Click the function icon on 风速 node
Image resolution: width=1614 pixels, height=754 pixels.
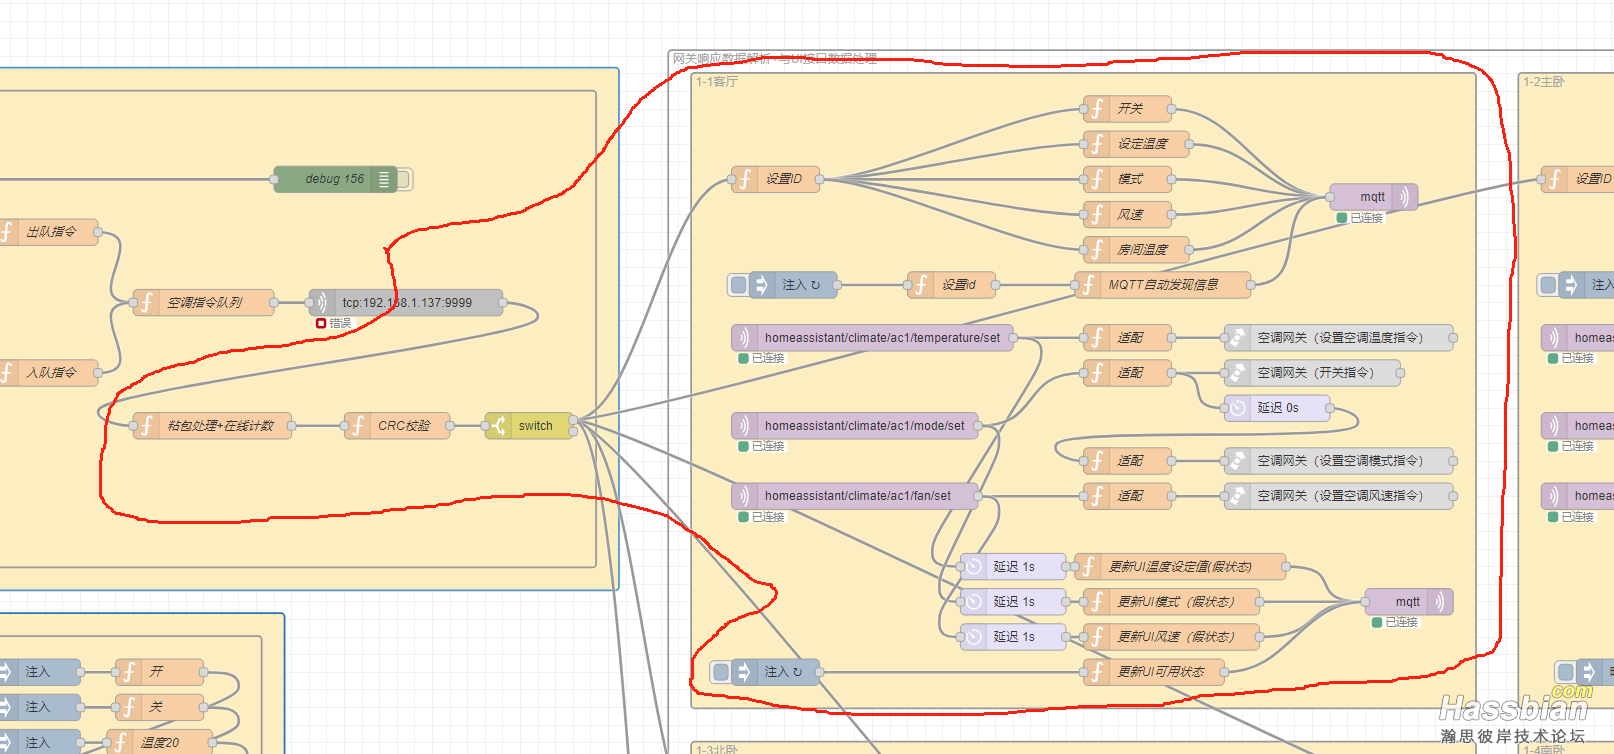pos(1097,214)
